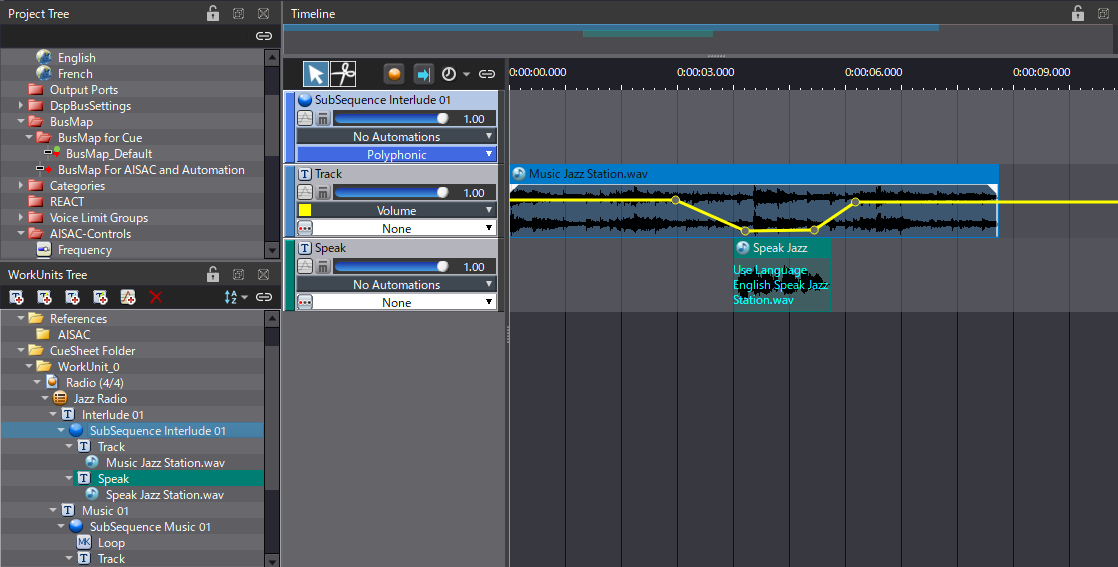This screenshot has height=567, width=1118.
Task: Click the red-dots icon in the Track row
Action: coord(305,228)
